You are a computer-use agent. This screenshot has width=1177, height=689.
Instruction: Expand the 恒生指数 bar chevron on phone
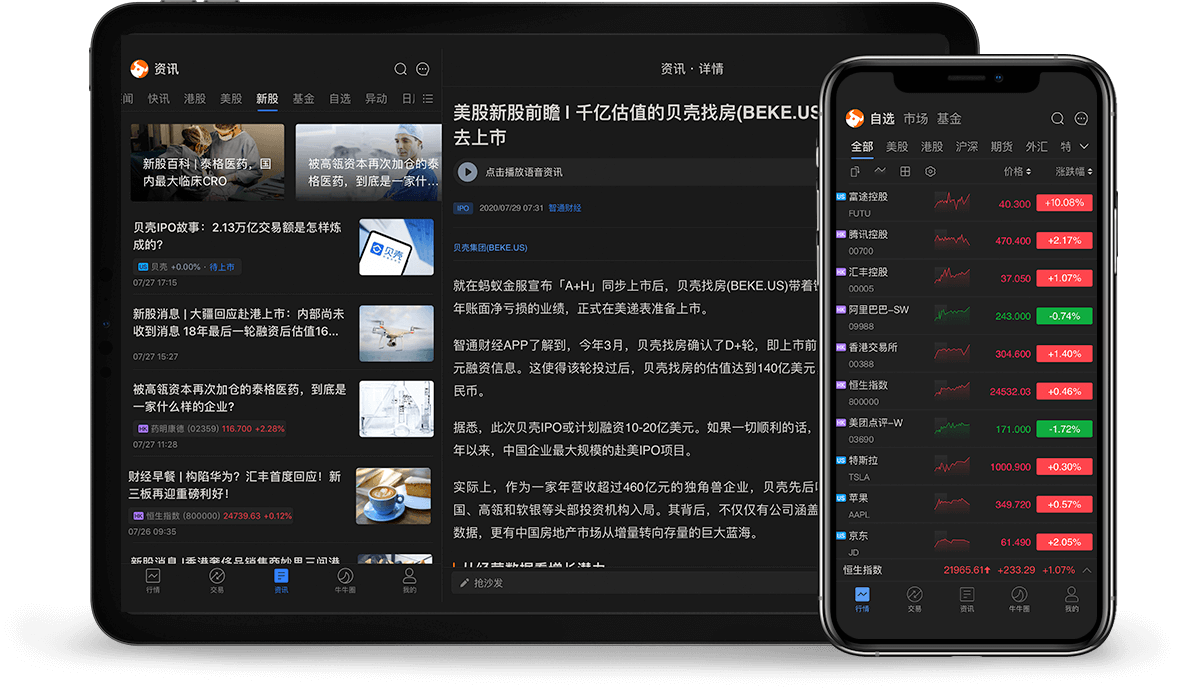point(1086,570)
